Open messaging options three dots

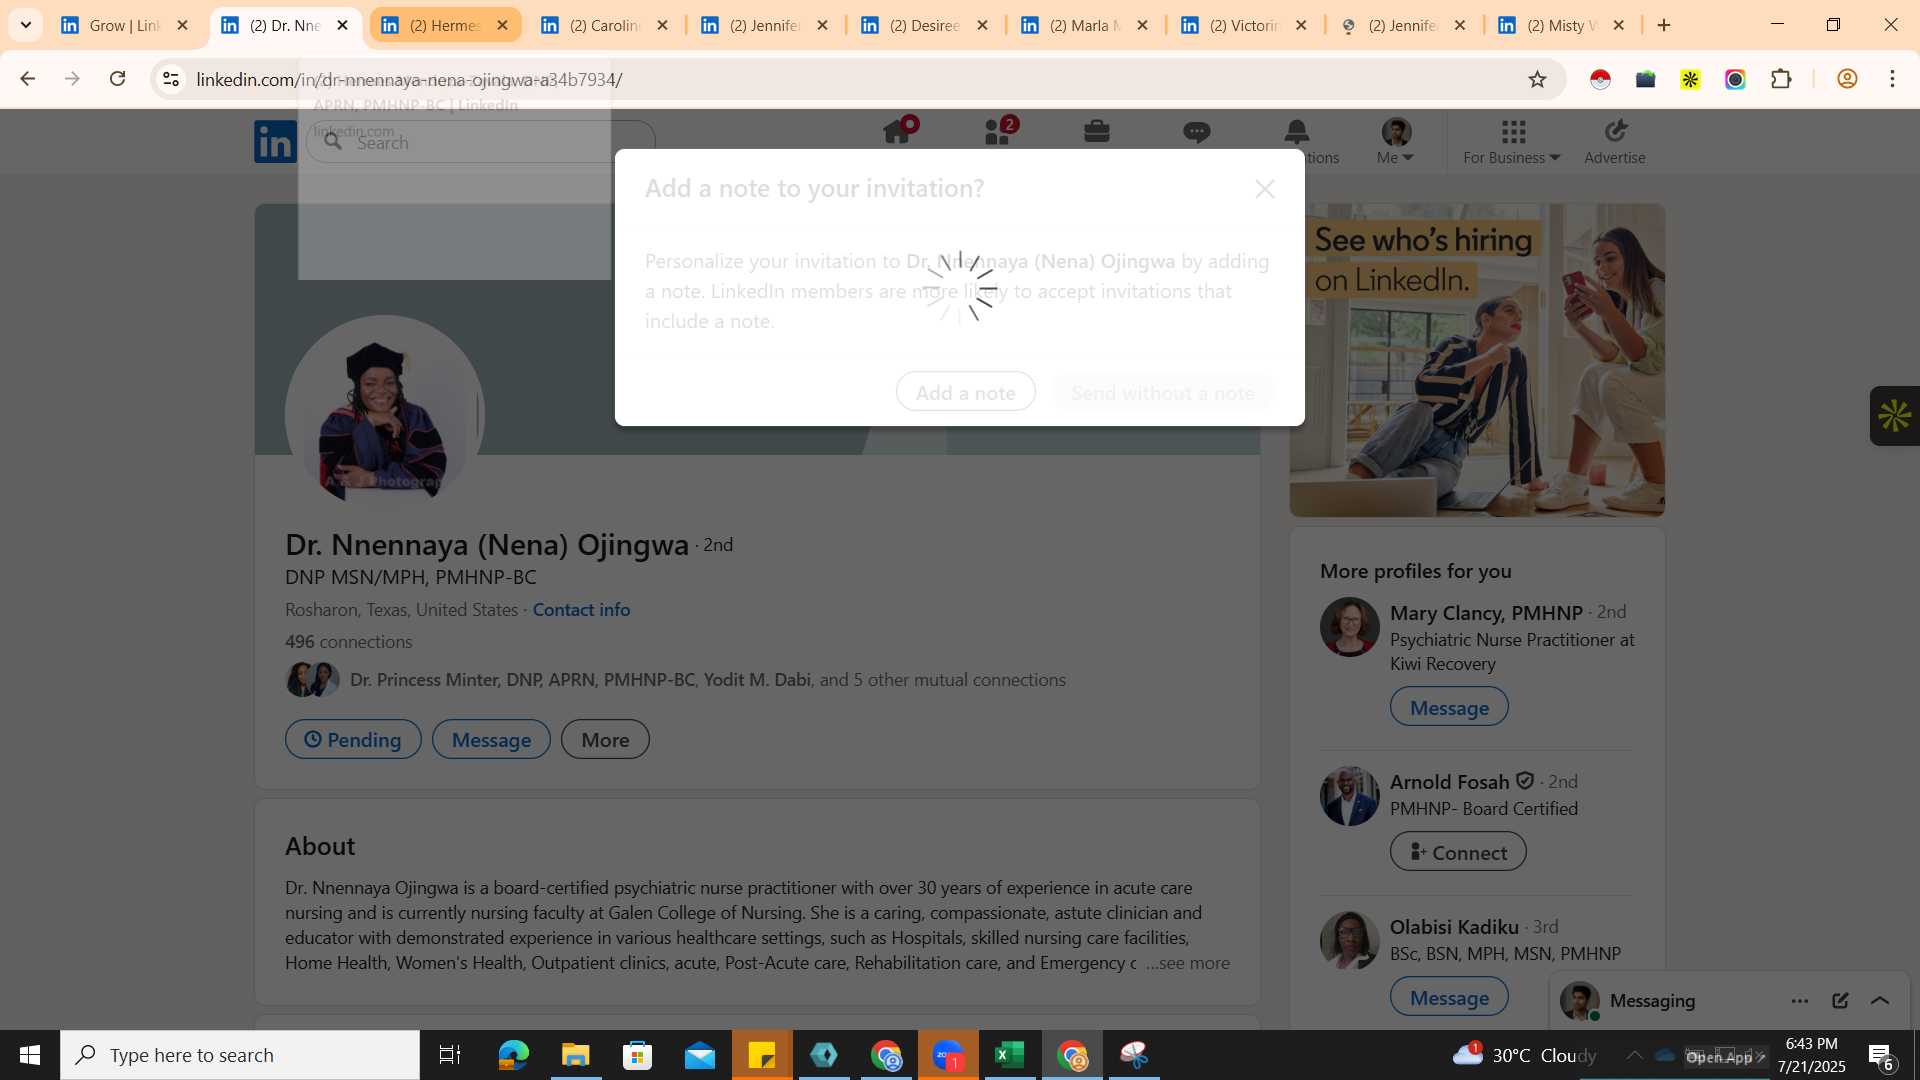[x=1800, y=1001]
